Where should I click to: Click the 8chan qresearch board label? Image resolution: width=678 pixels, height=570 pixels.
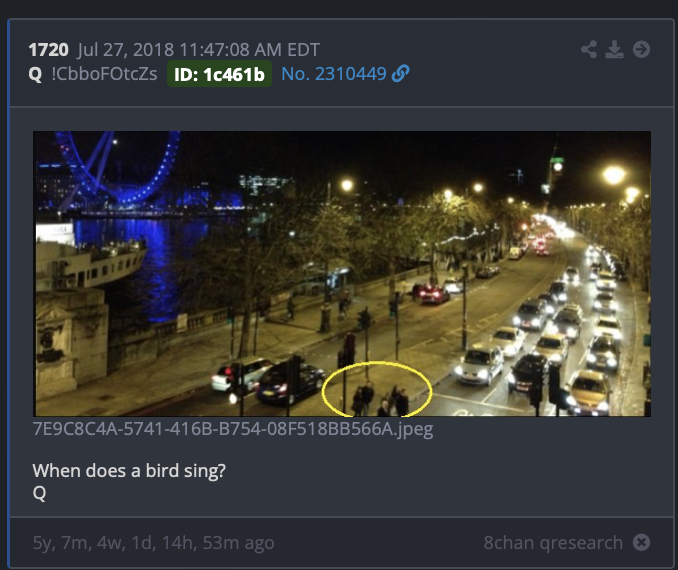[x=553, y=542]
